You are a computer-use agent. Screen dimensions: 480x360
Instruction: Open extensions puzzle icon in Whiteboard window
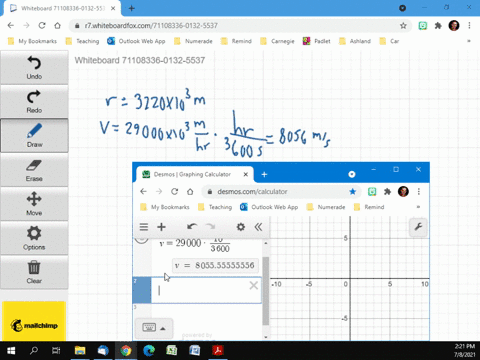(x=438, y=26)
